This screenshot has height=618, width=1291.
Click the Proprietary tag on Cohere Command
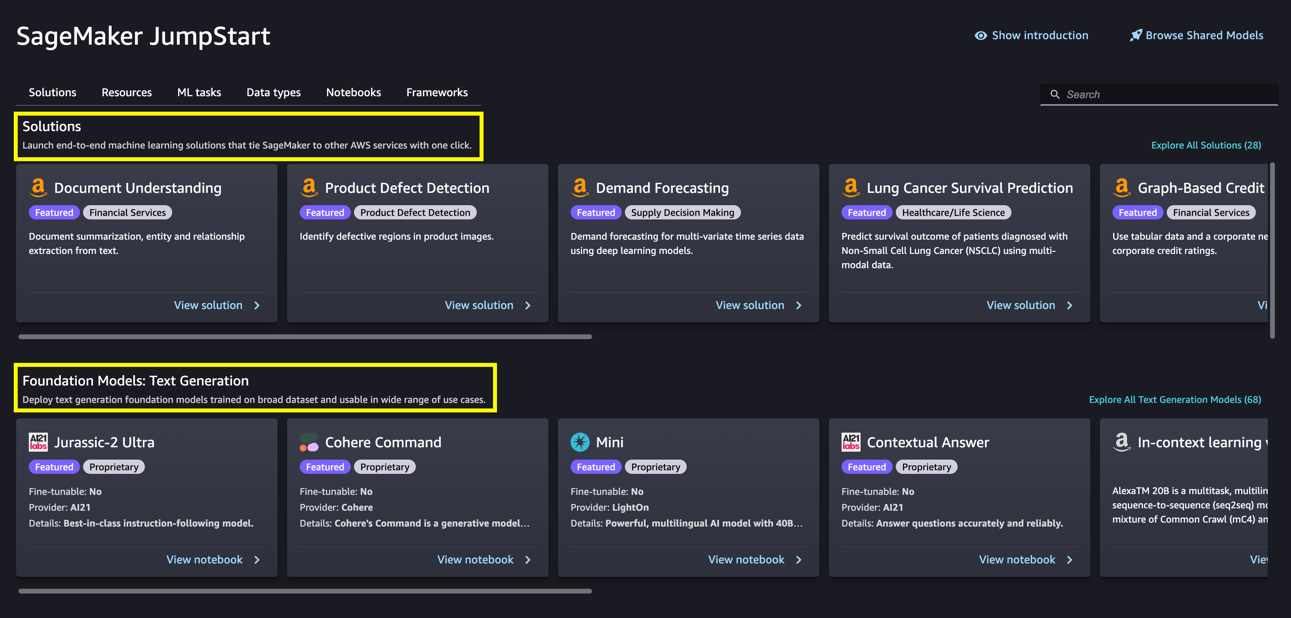coord(385,467)
